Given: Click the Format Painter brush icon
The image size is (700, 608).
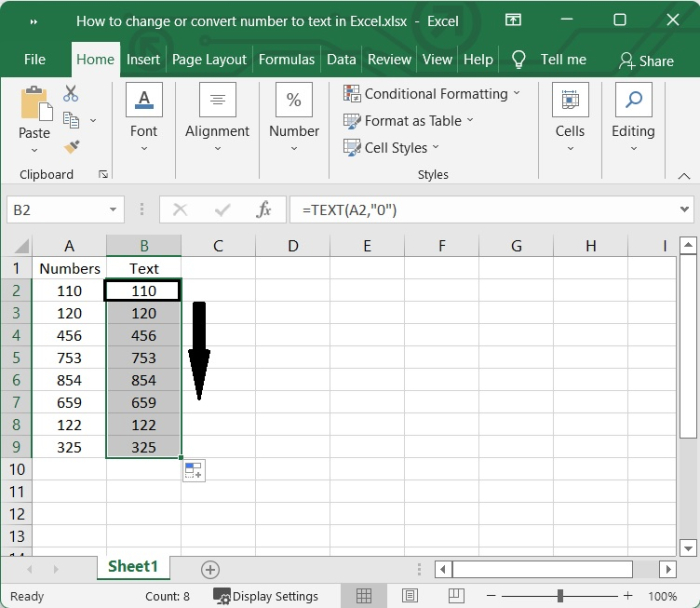Looking at the screenshot, I should click(71, 147).
